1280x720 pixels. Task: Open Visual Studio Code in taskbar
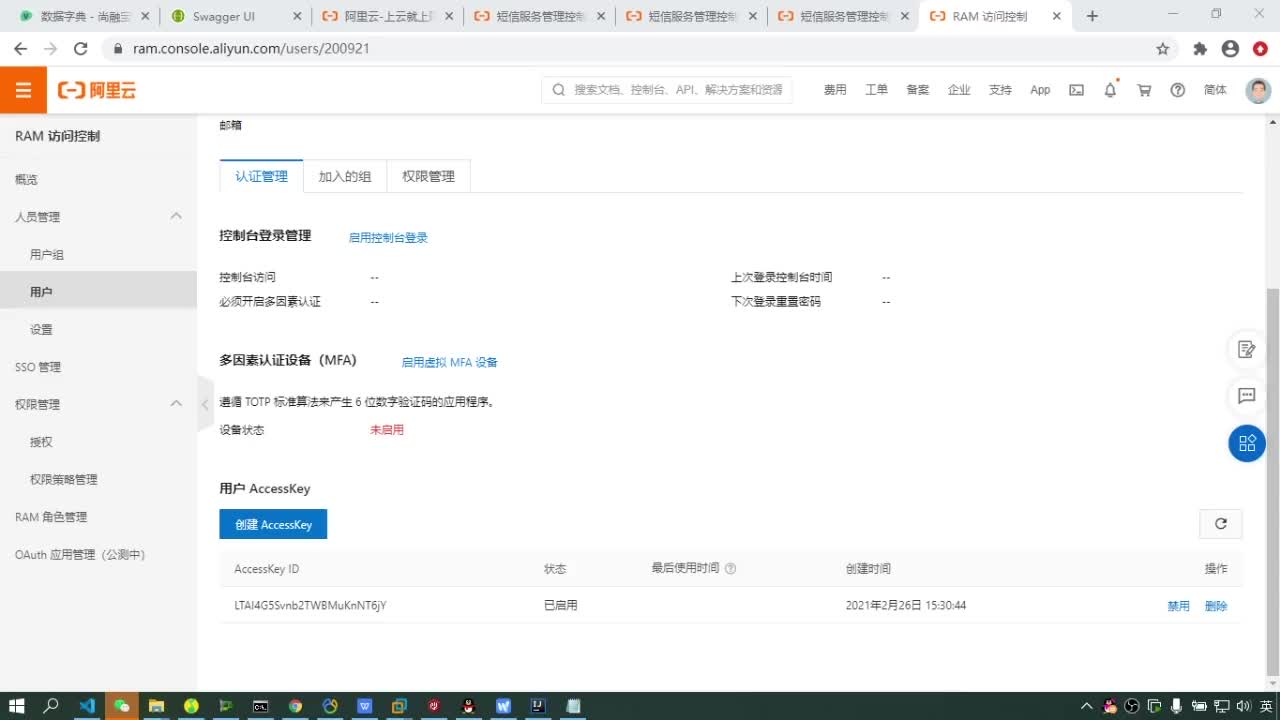click(87, 706)
